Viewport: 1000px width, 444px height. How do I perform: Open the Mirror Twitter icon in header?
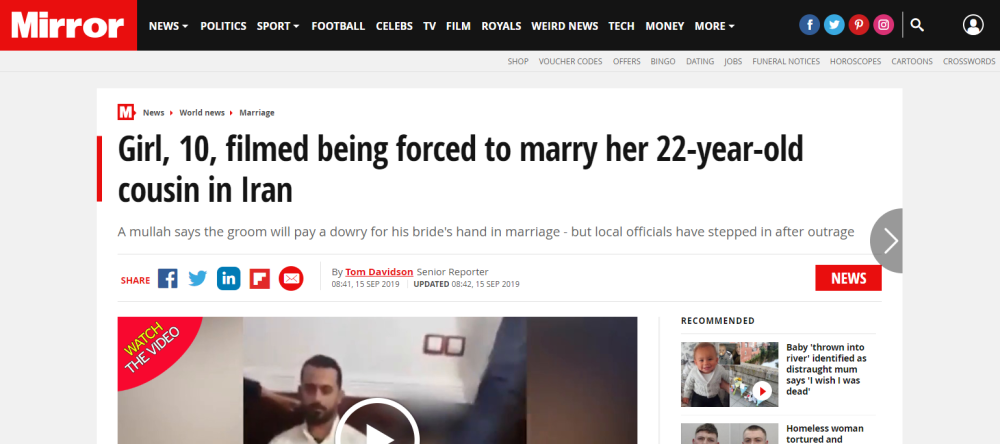[x=834, y=26]
